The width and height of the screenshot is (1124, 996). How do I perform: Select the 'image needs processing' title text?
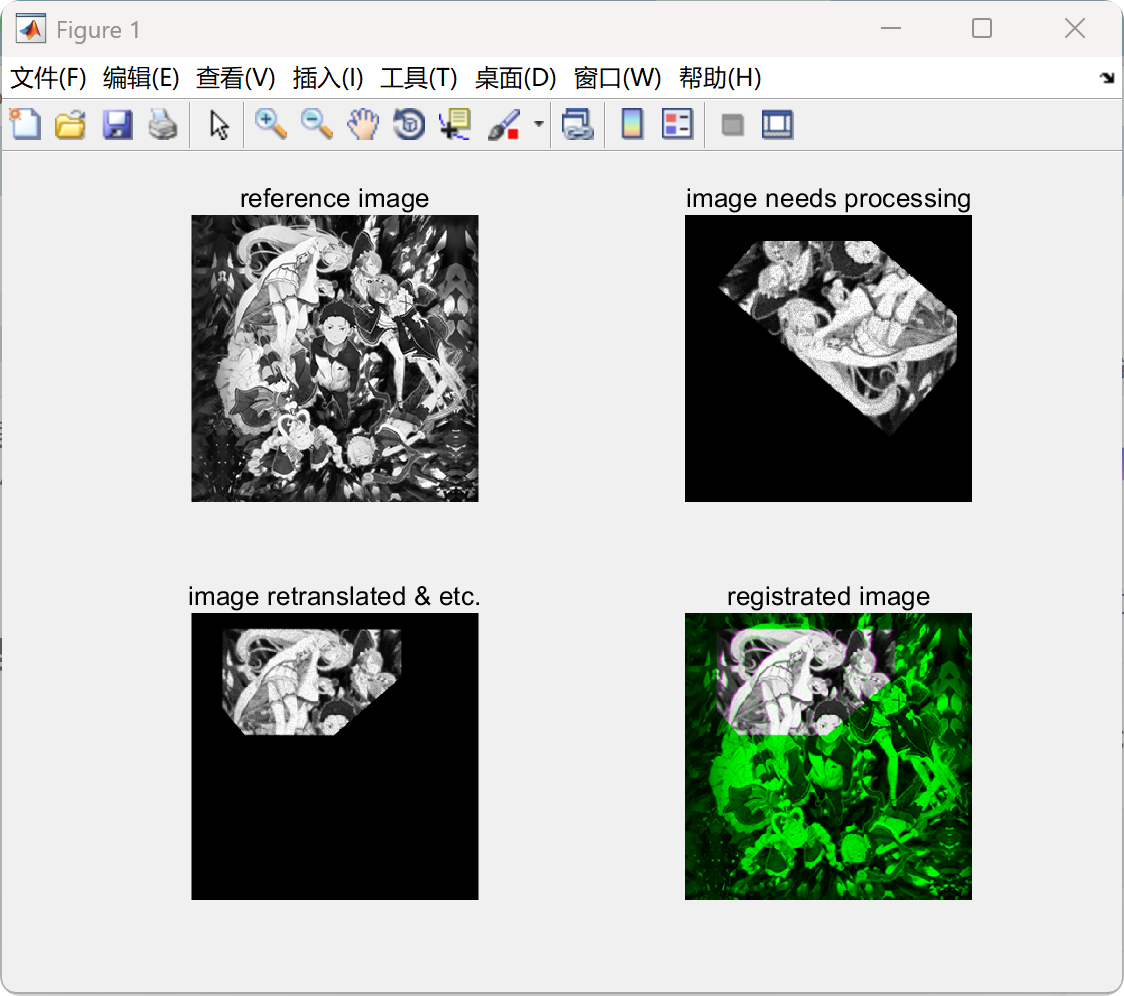click(x=829, y=199)
